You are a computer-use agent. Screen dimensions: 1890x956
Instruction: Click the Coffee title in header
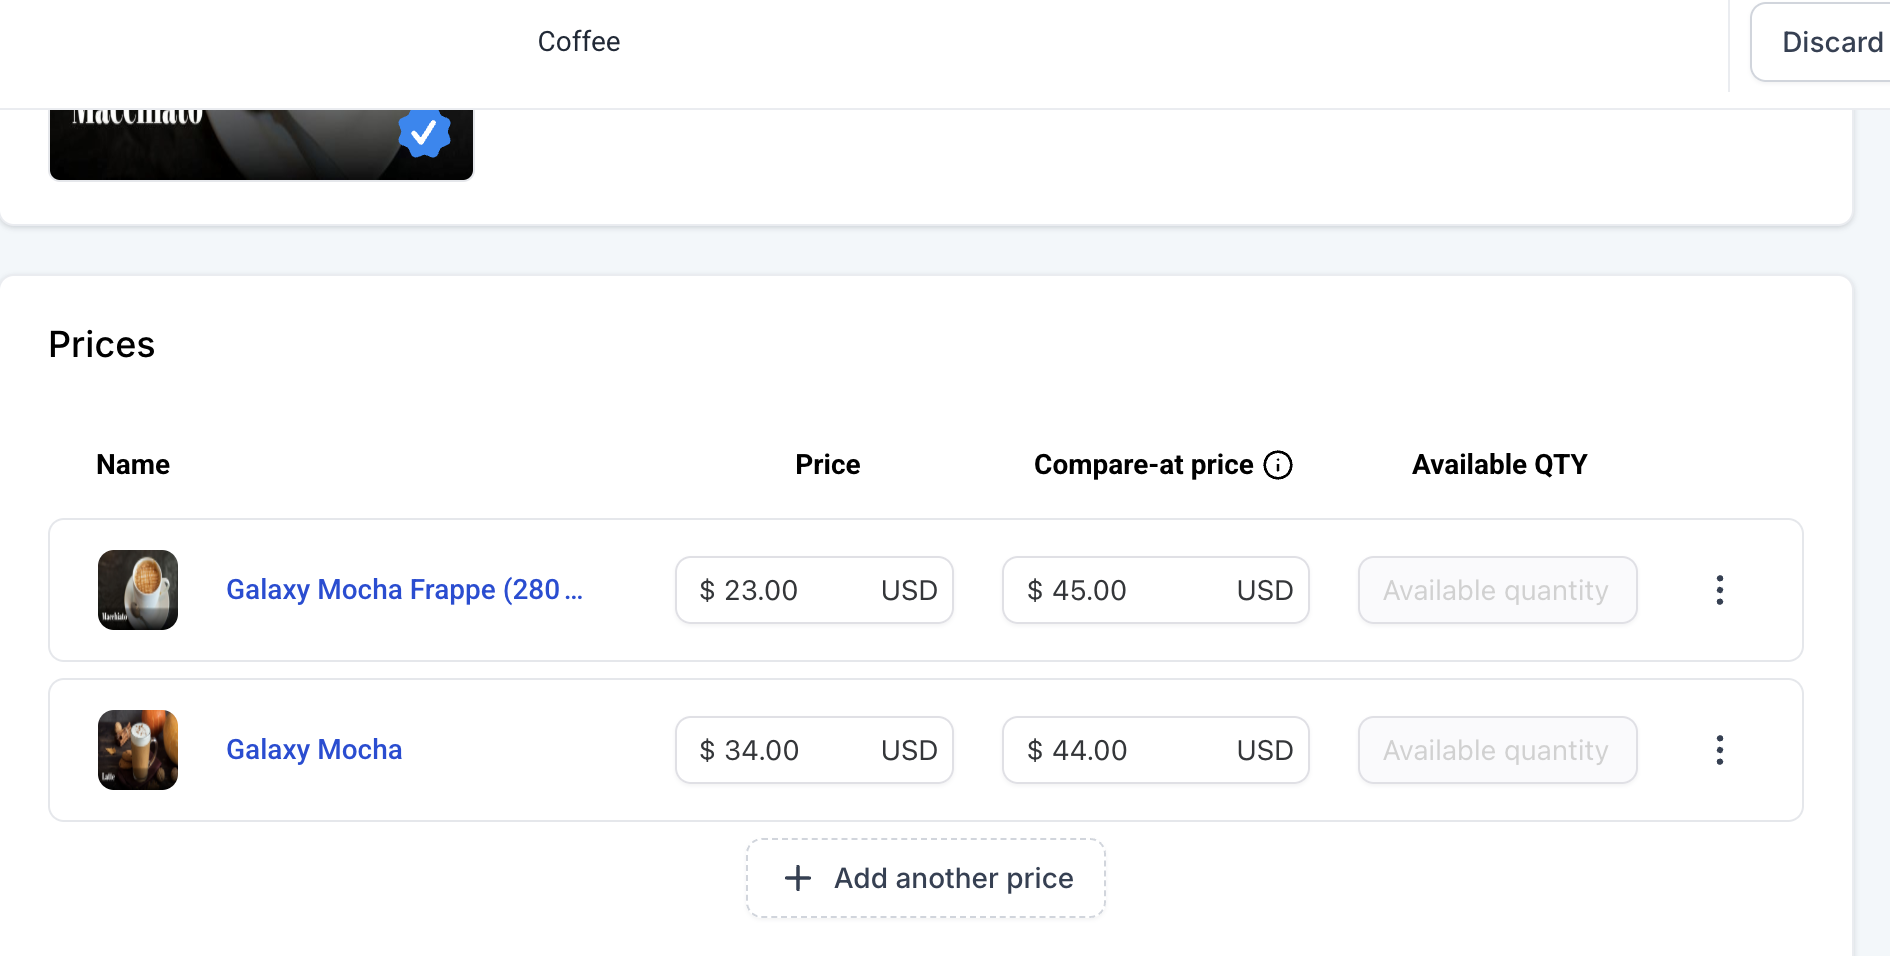pyautogui.click(x=578, y=42)
